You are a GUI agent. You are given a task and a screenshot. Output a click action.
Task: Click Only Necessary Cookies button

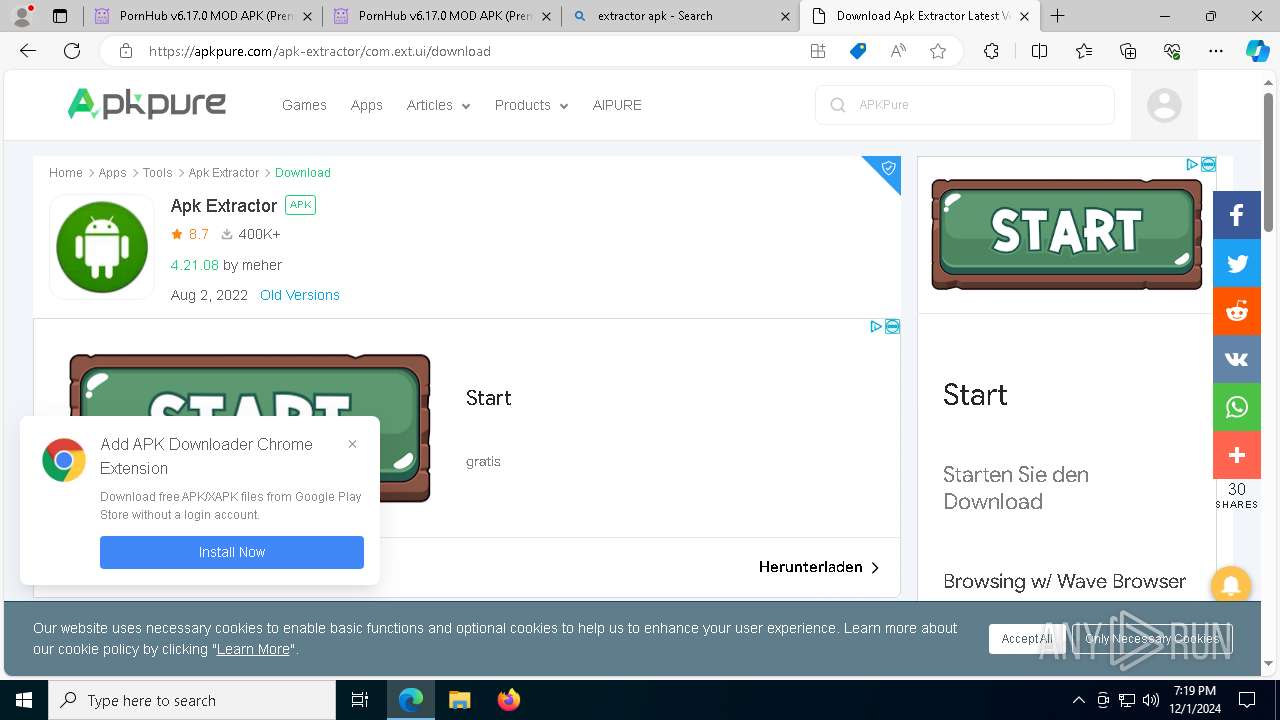coord(1152,639)
